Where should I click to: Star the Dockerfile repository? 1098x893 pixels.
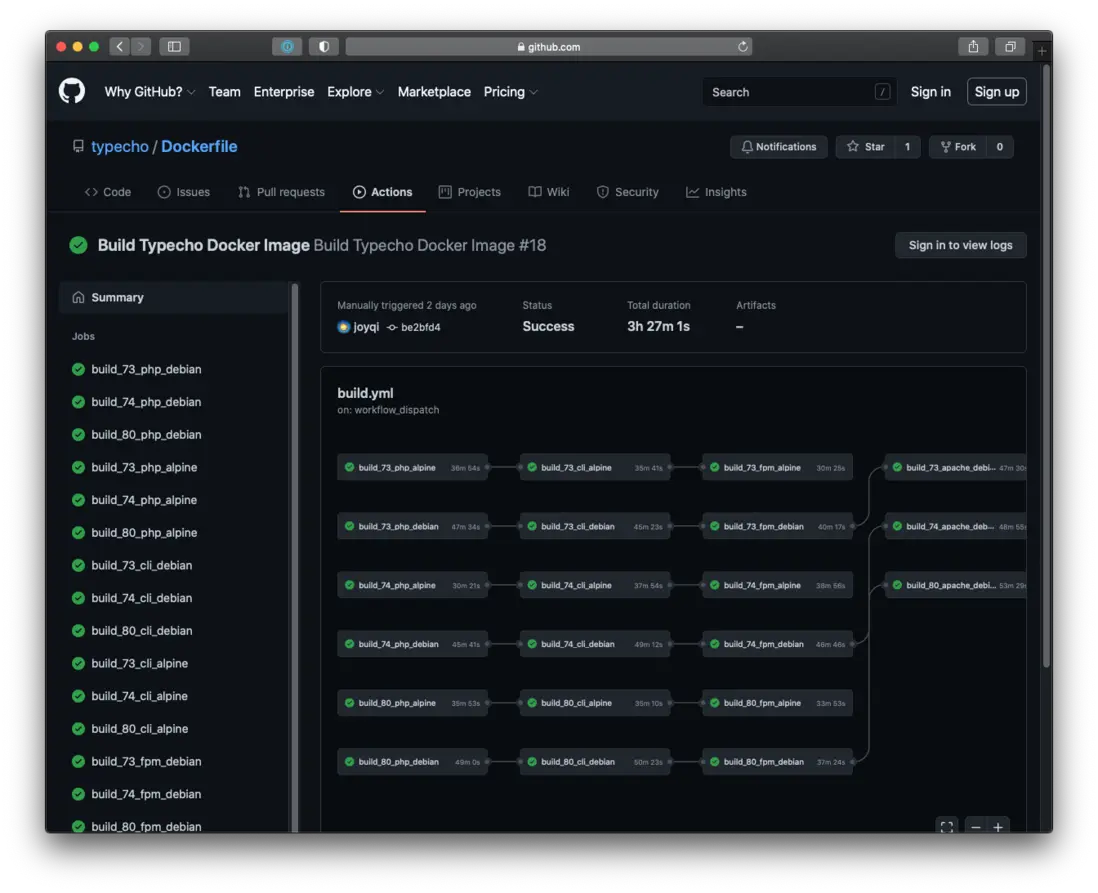pos(865,147)
